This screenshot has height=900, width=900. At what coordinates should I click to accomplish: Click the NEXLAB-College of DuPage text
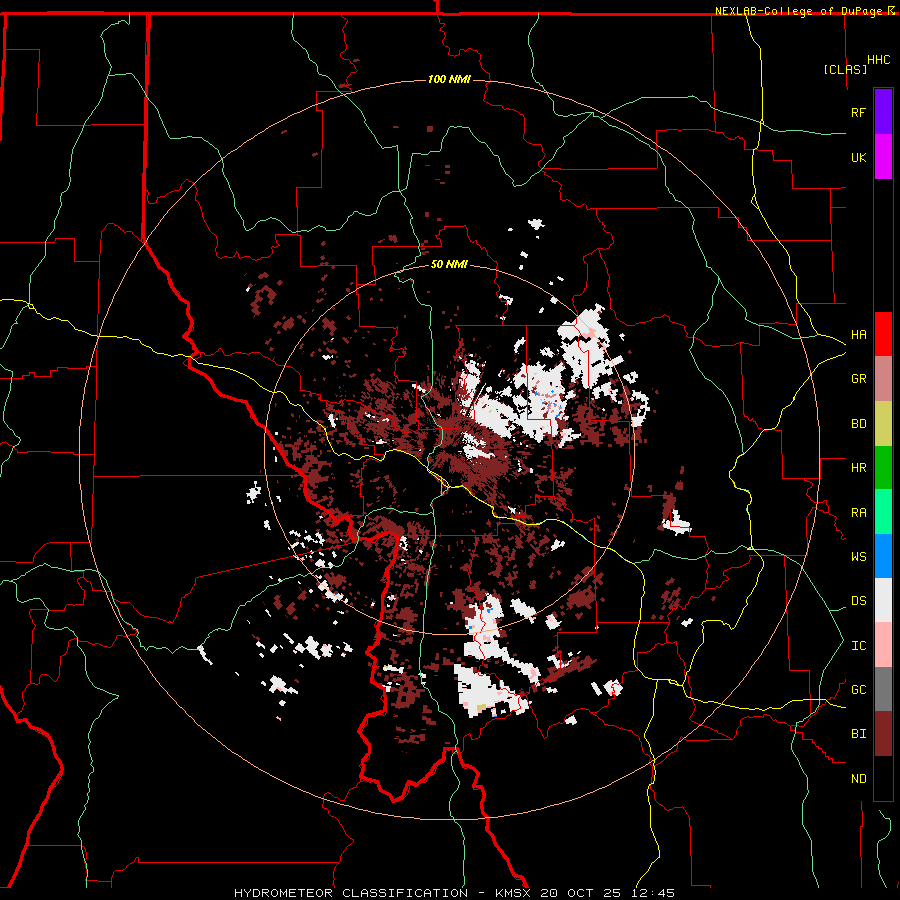click(x=800, y=11)
